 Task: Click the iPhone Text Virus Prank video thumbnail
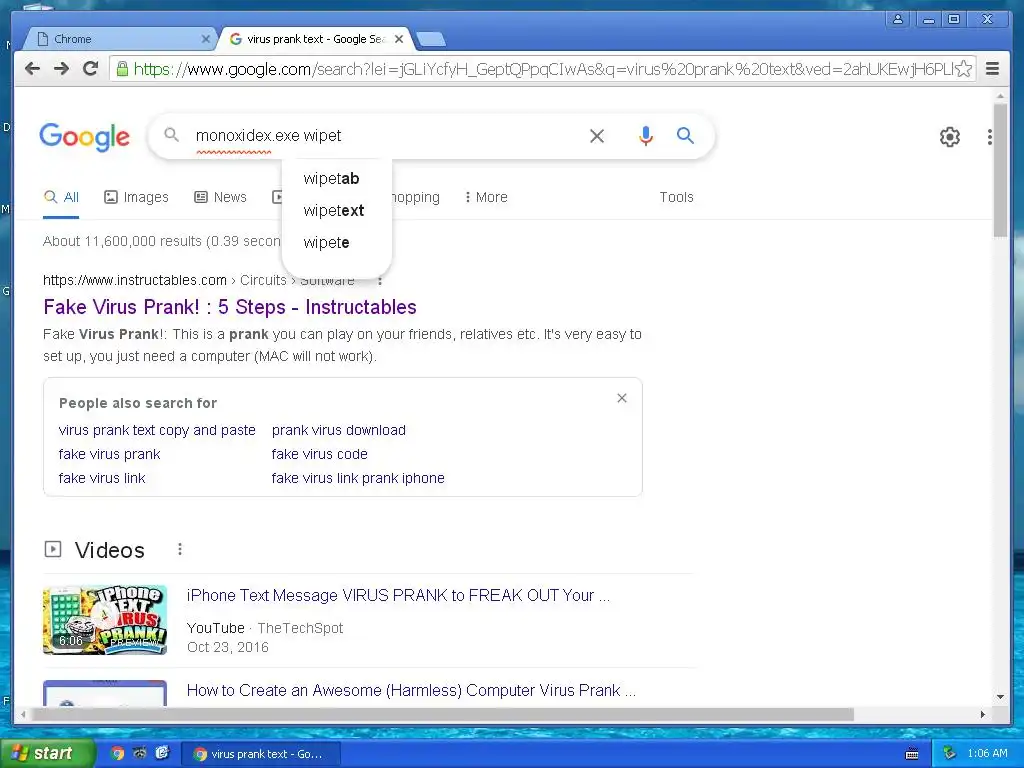coord(105,620)
